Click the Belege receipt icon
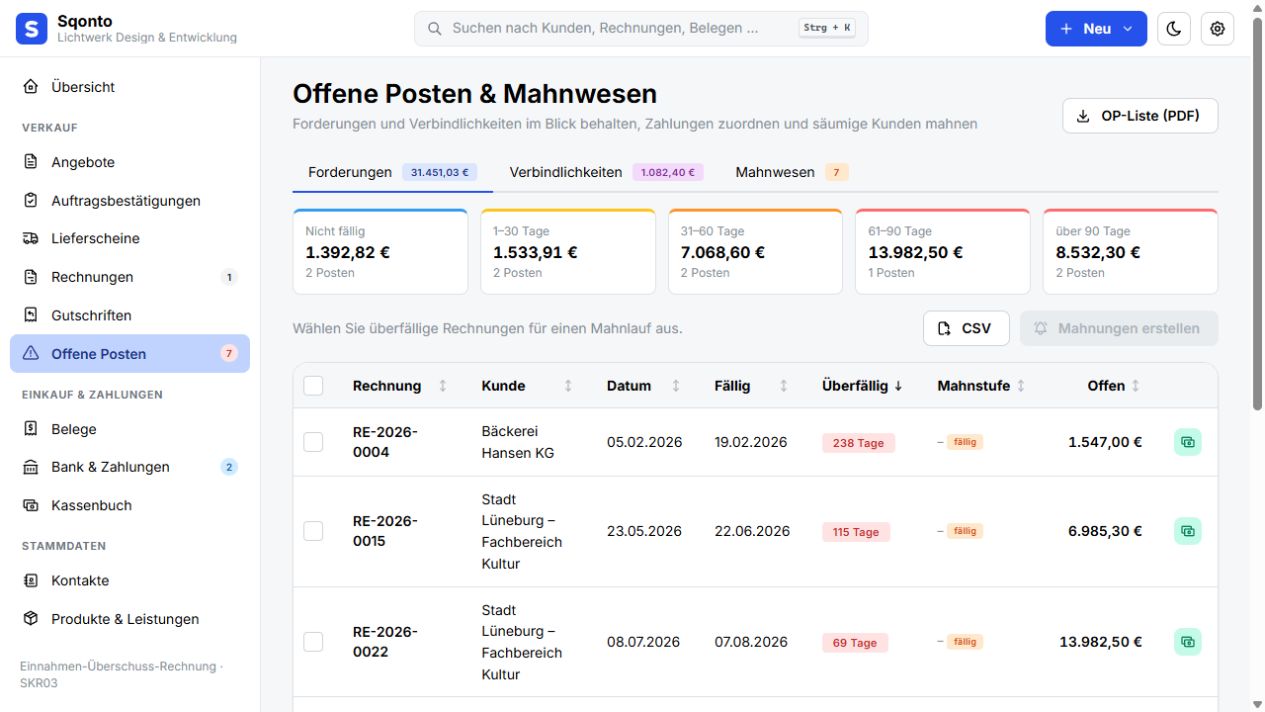The width and height of the screenshot is (1265, 712). [31, 429]
